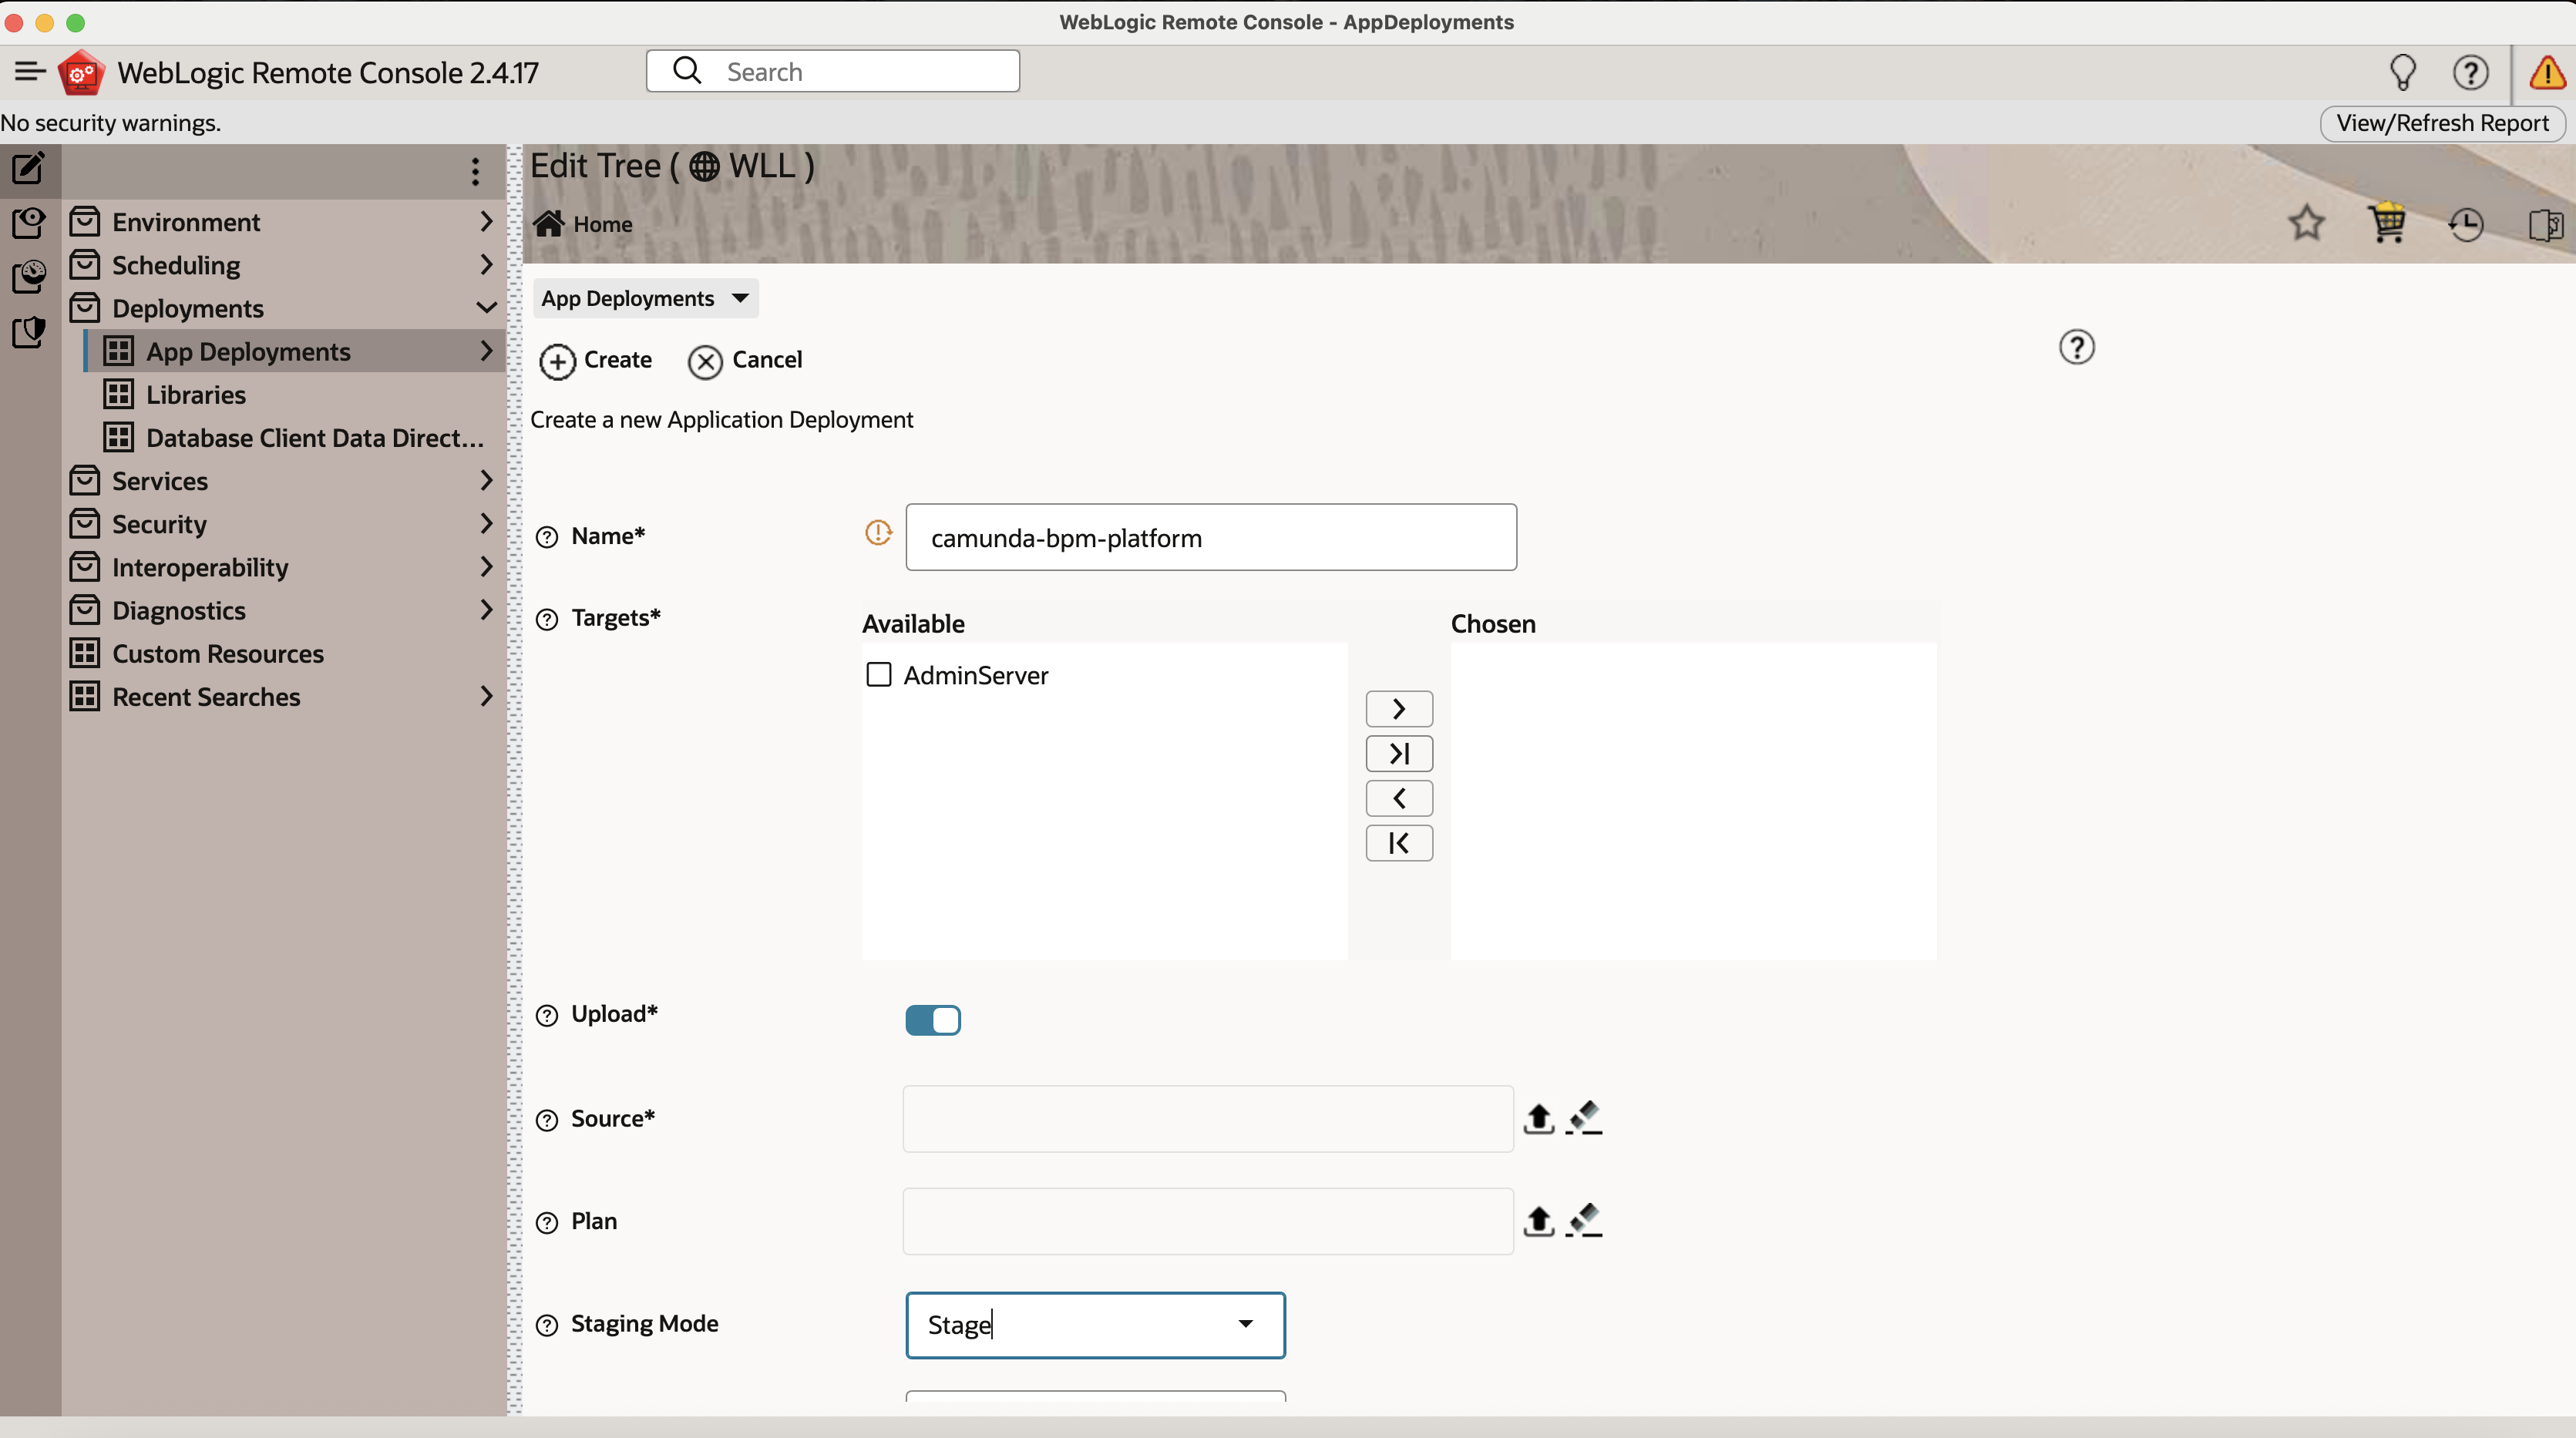
Task: Open the Staging Mode dropdown
Action: [1245, 1324]
